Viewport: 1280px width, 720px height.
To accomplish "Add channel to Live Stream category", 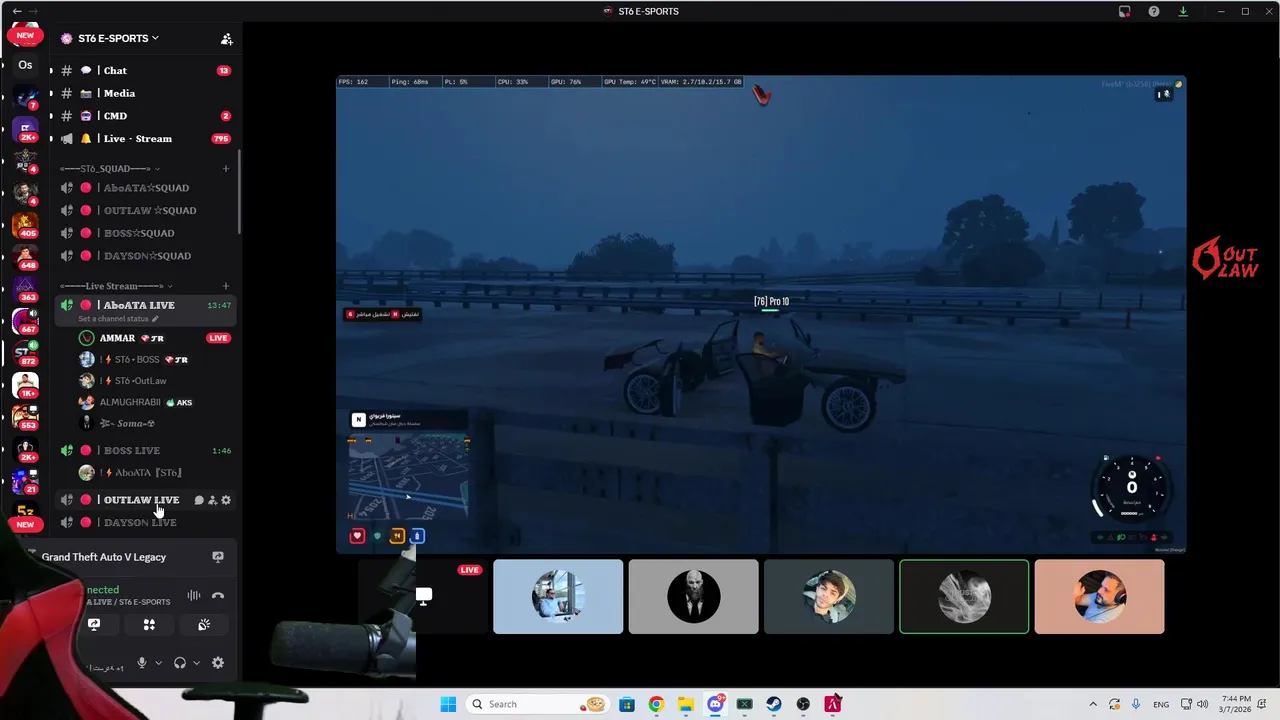I will pyautogui.click(x=226, y=286).
